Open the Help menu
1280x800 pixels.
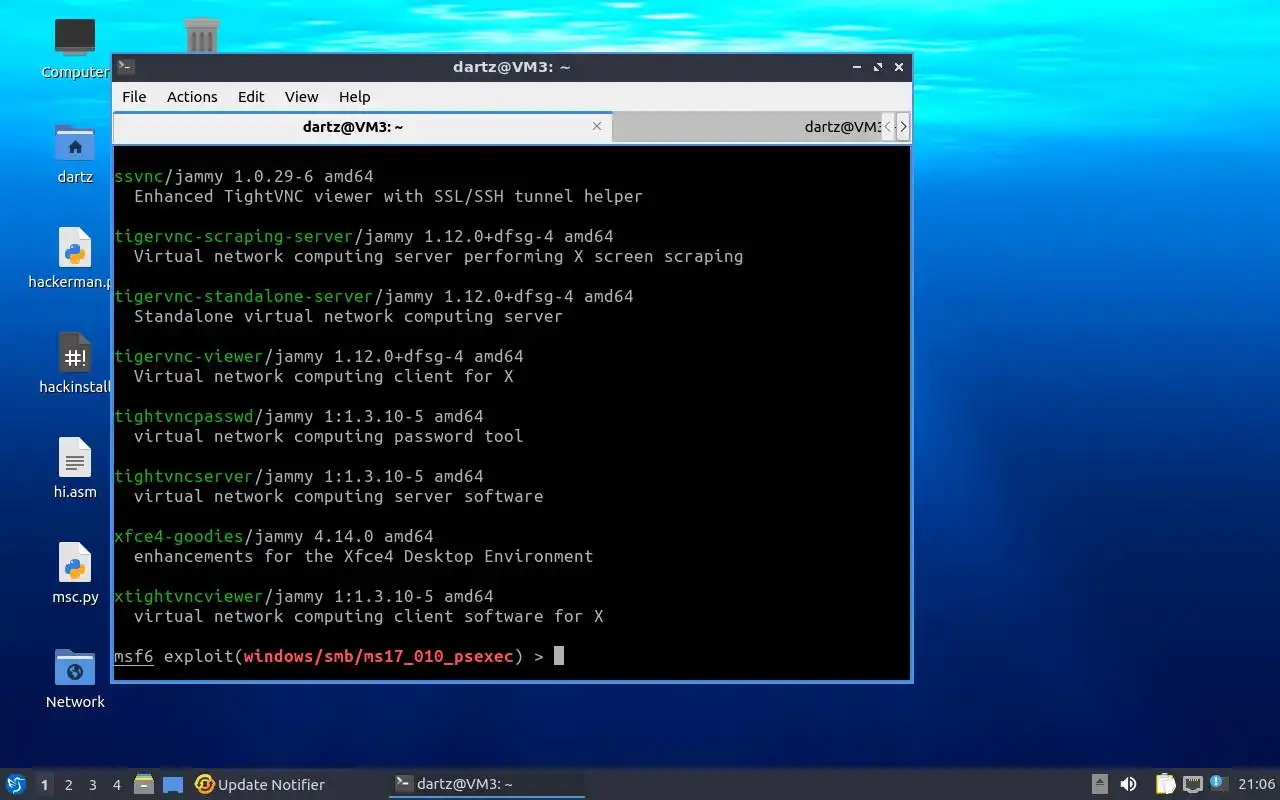(354, 97)
